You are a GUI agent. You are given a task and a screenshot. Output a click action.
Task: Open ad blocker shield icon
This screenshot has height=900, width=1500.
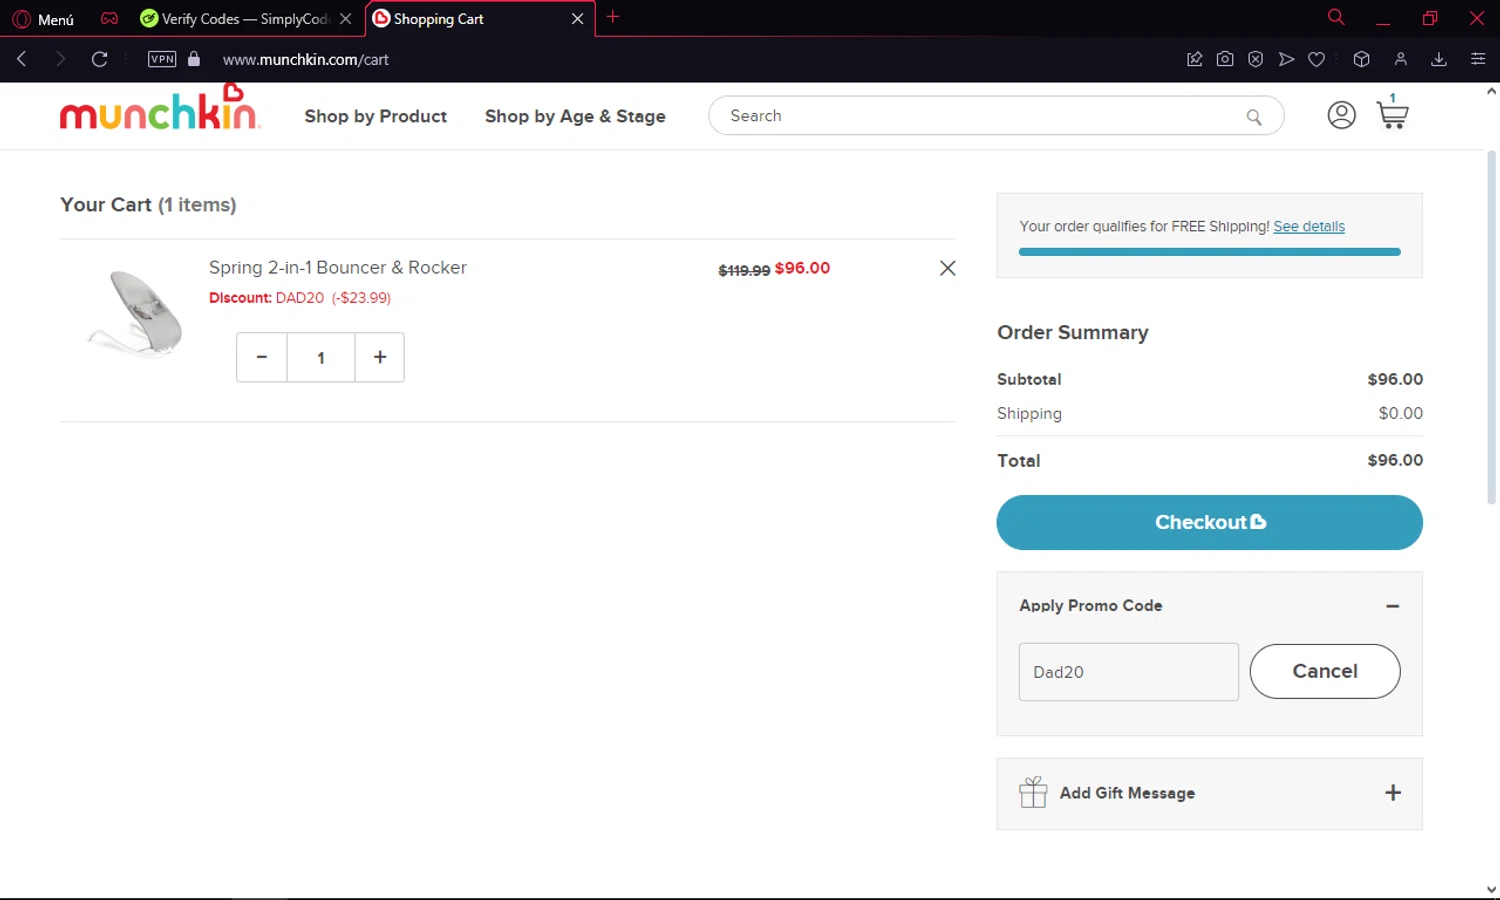point(1256,59)
